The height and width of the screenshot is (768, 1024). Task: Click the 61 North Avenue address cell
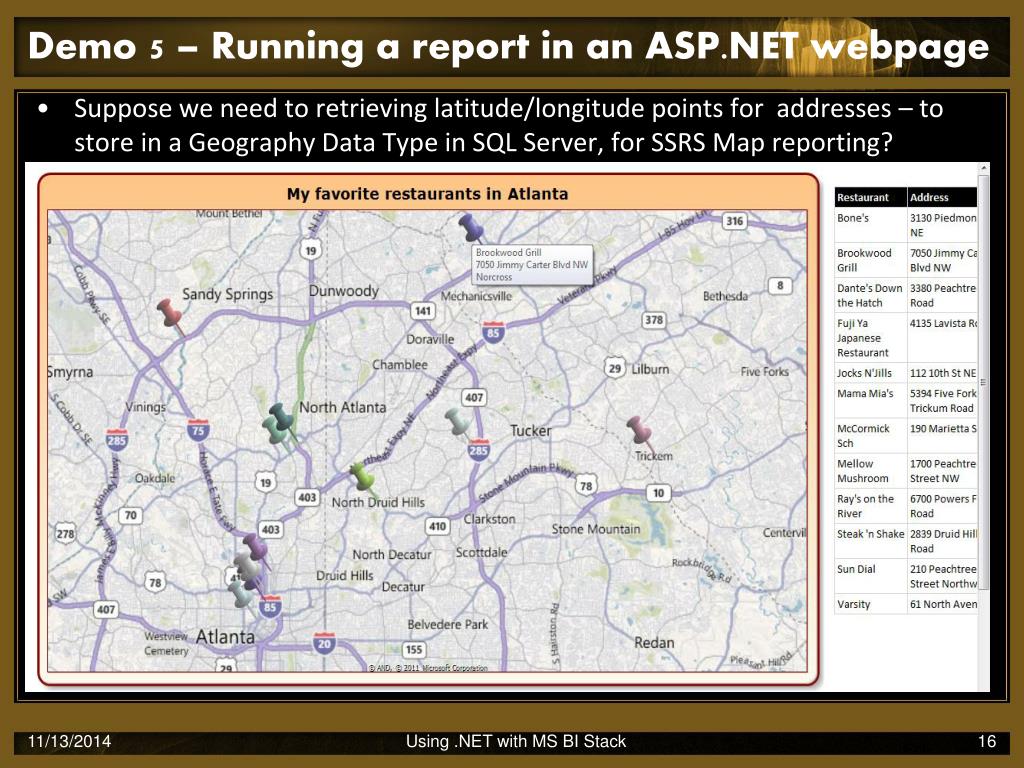(942, 604)
